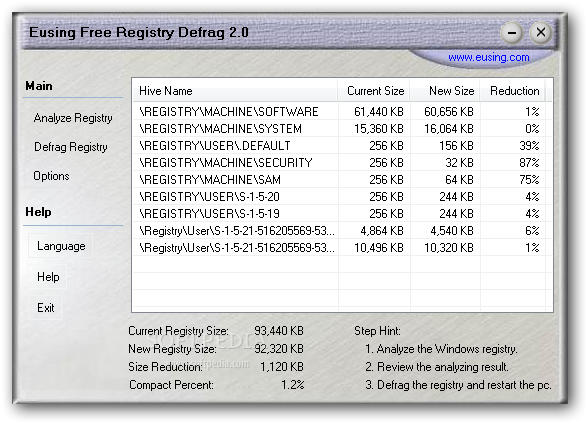Viewport: 588px width, 424px height.
Task: Sort by the Hive Name column header
Action: pyautogui.click(x=235, y=91)
